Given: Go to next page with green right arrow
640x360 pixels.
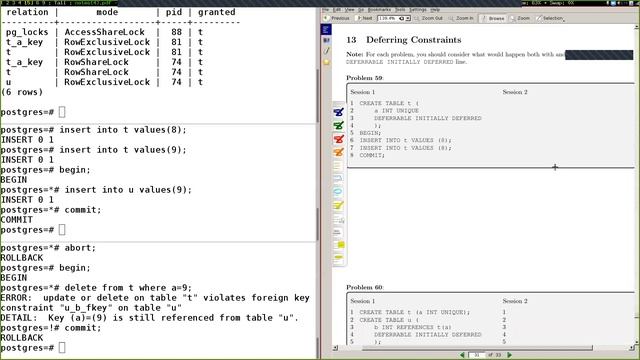Looking at the screenshot, I should 509,355.
